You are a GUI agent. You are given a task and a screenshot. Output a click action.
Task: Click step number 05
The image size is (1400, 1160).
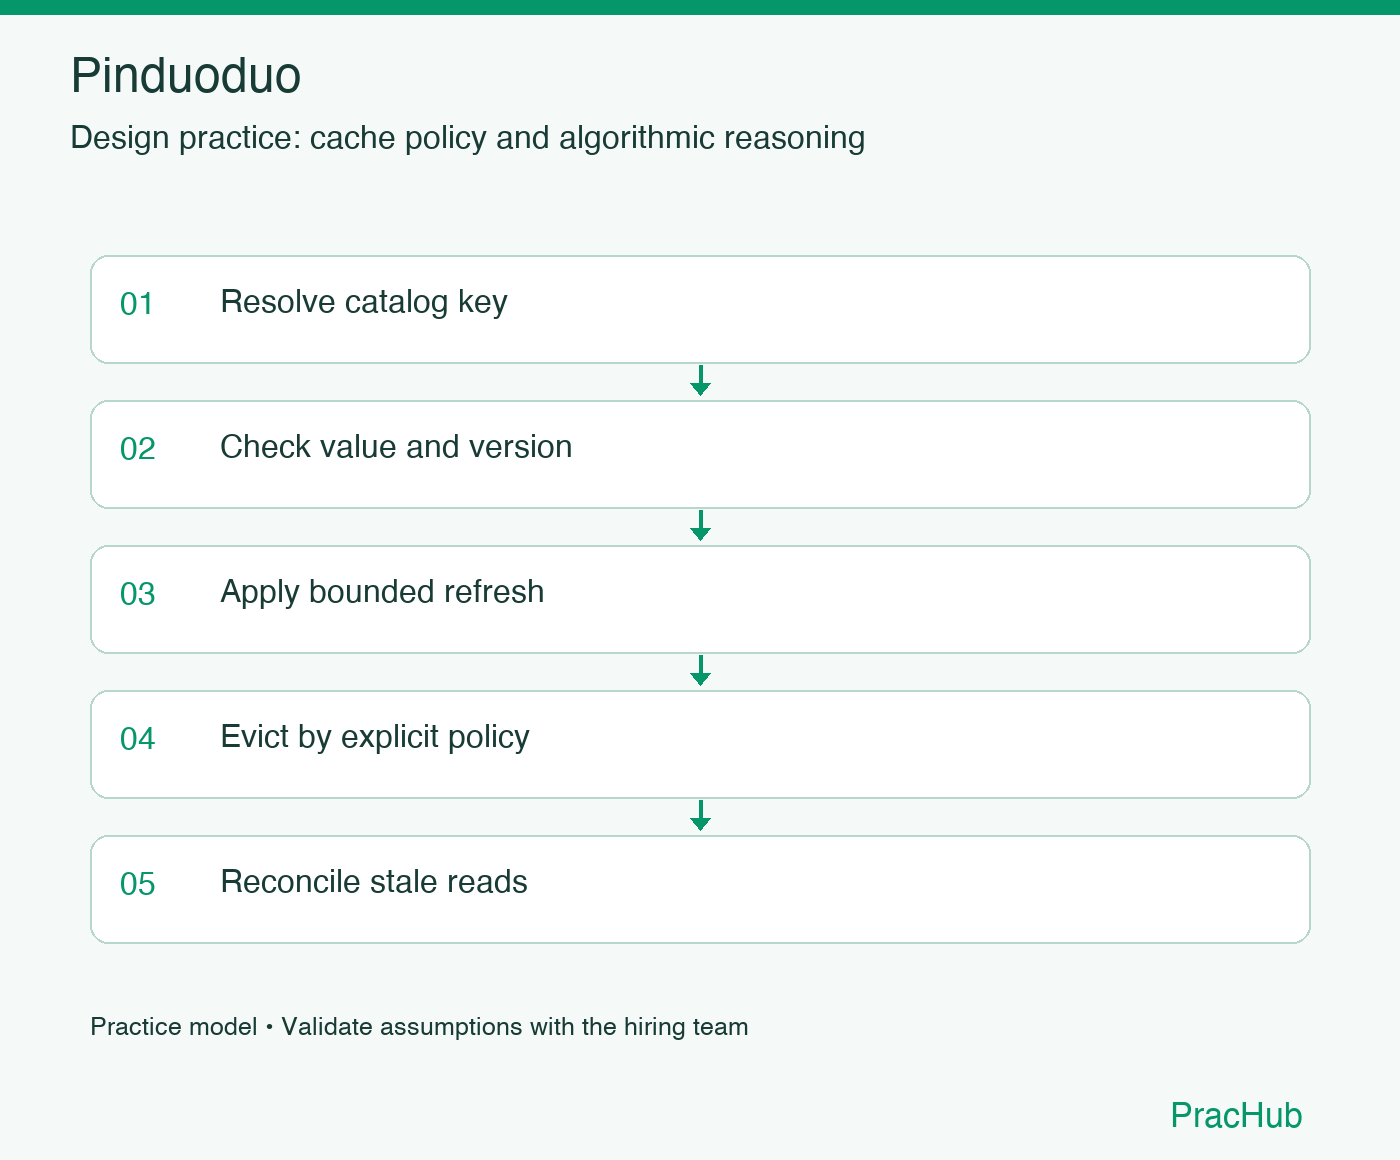[138, 884]
